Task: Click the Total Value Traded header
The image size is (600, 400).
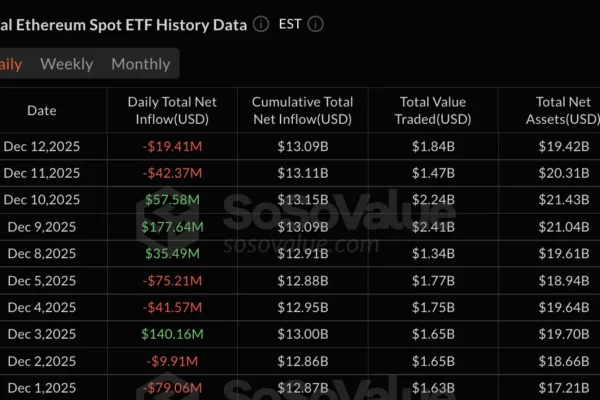Action: [x=433, y=111]
